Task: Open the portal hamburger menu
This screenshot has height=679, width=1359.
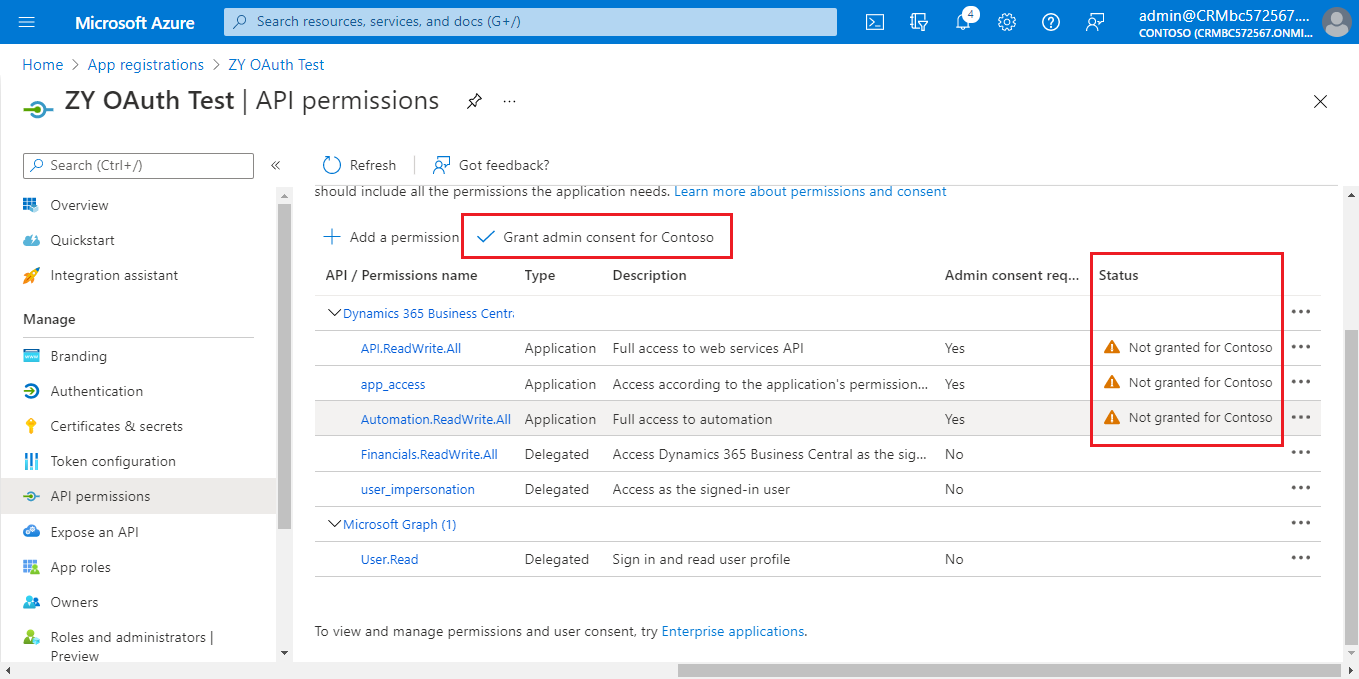Action: pos(26,21)
